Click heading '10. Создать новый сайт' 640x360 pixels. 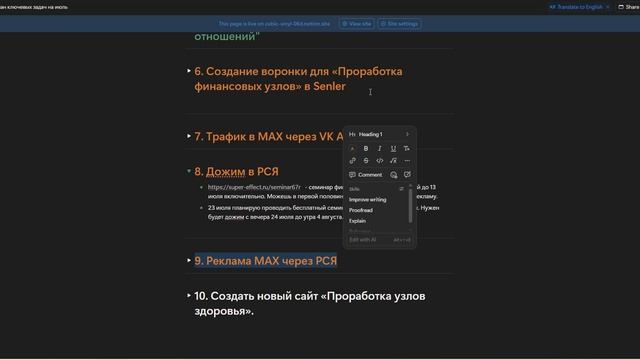pos(310,303)
